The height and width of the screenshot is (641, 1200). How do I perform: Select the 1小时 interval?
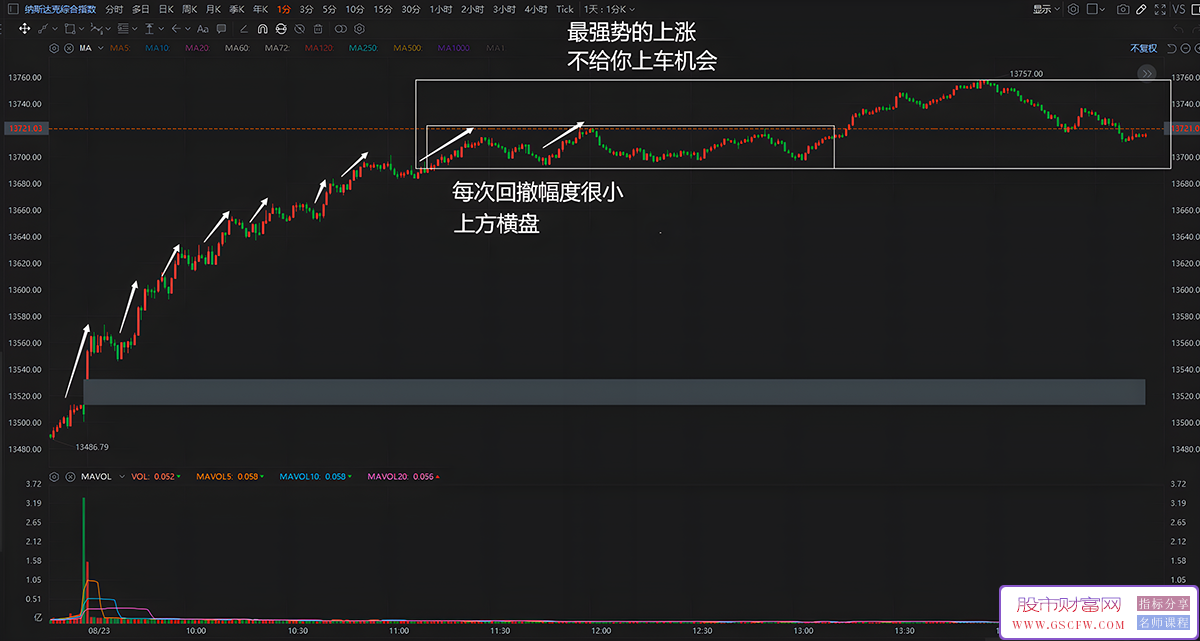point(441,9)
